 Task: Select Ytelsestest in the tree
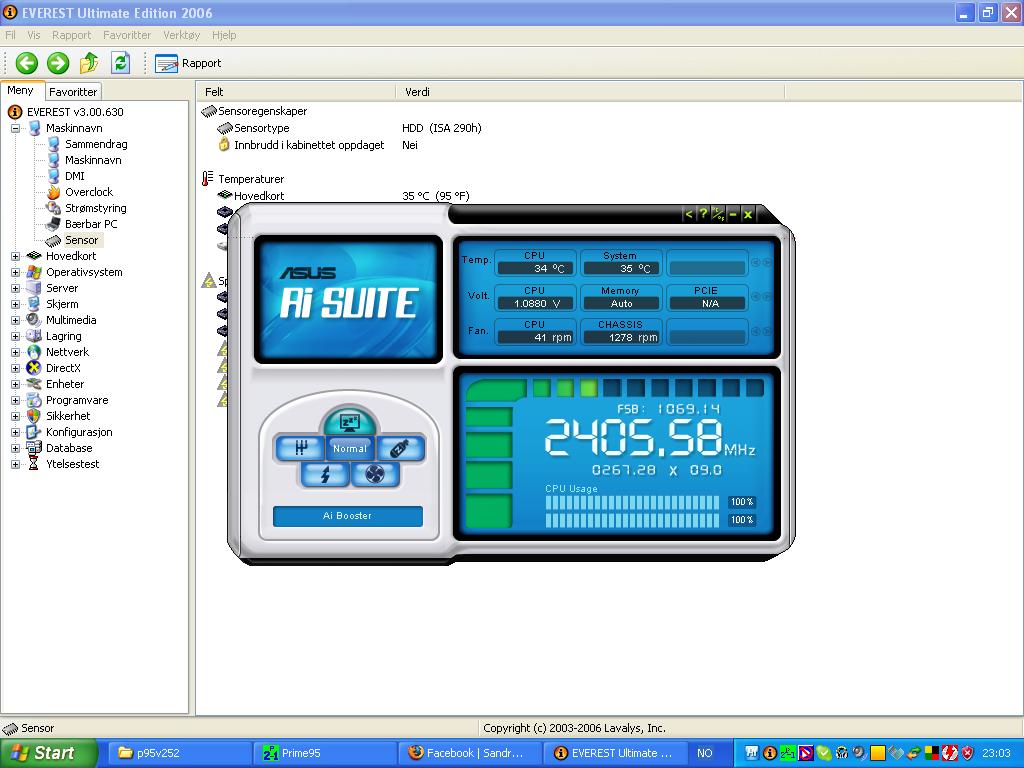(72, 464)
